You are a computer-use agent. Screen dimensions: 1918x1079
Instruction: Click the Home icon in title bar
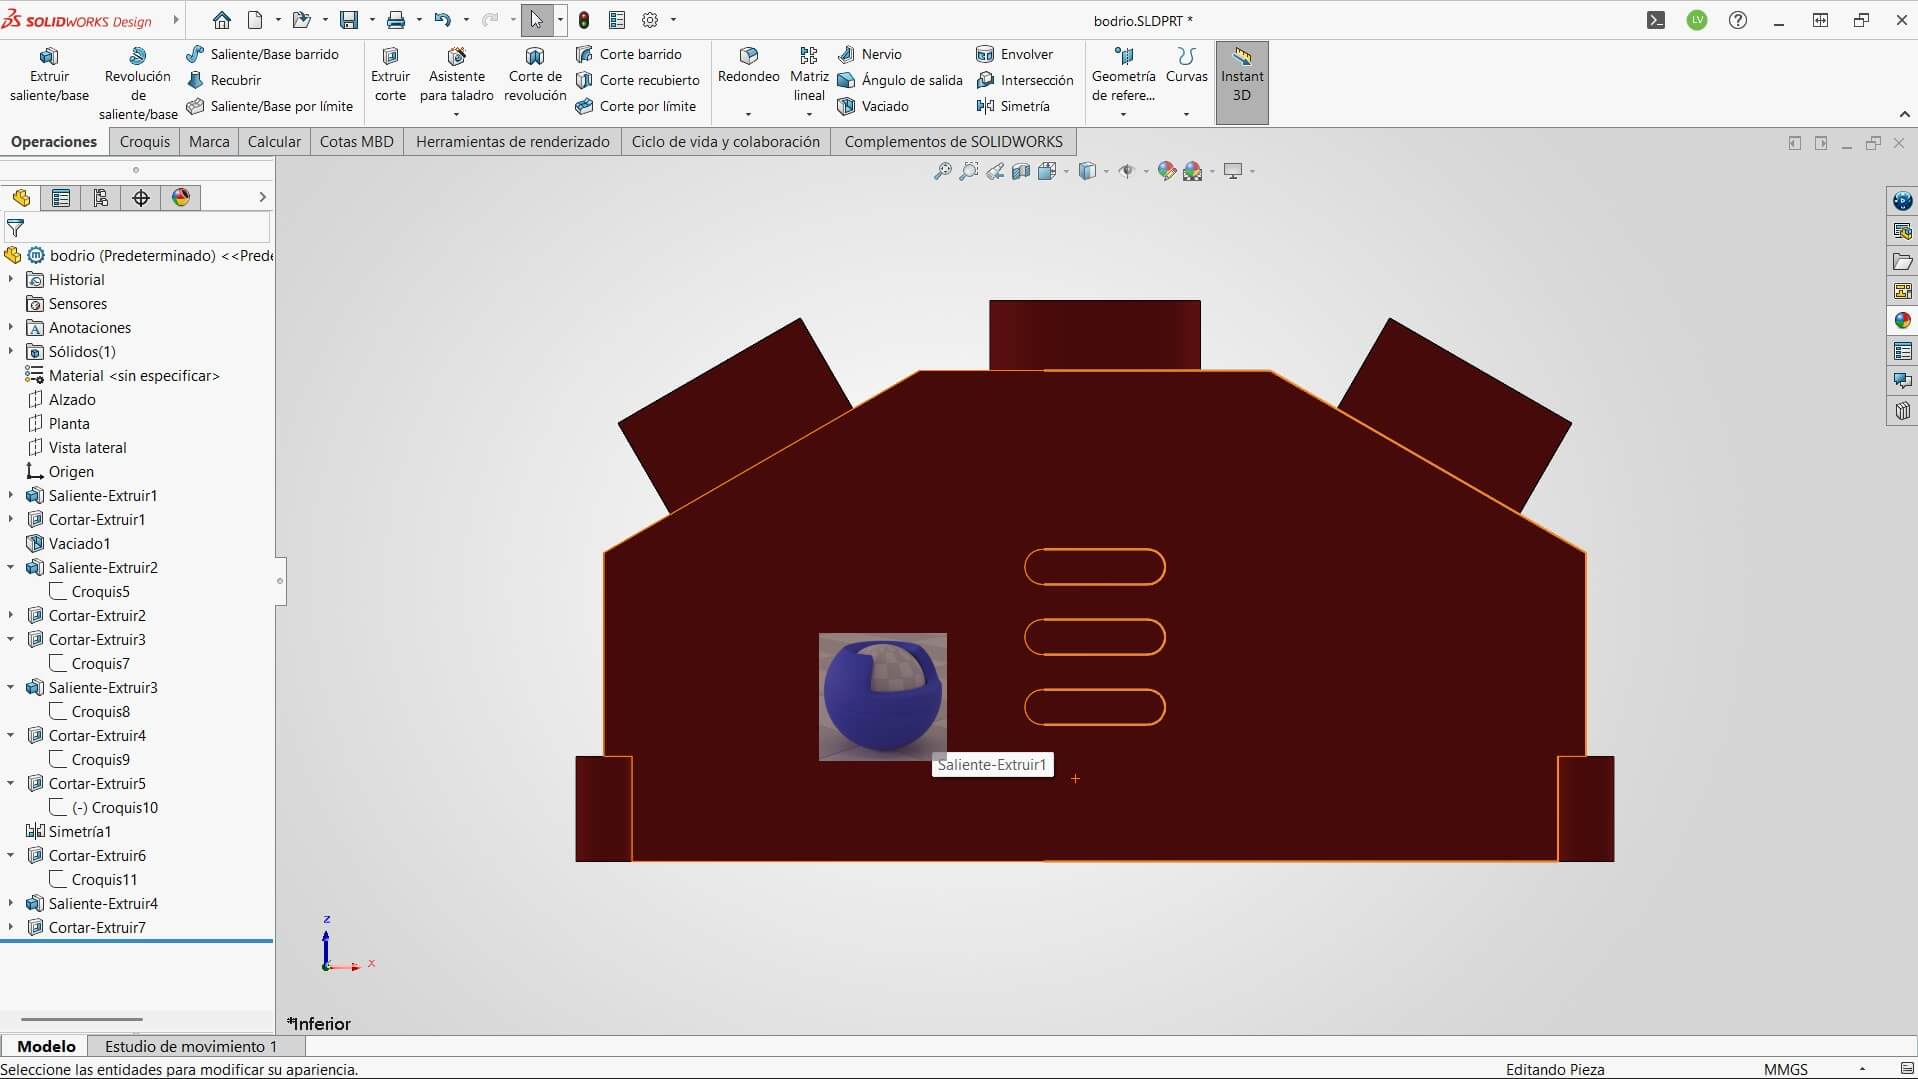click(x=222, y=20)
